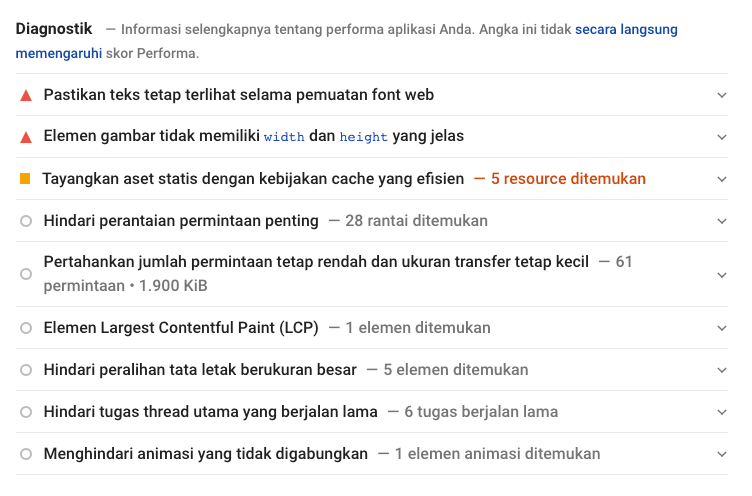Click '5 resource ditemukan' text
The image size is (752, 496).
[568, 179]
